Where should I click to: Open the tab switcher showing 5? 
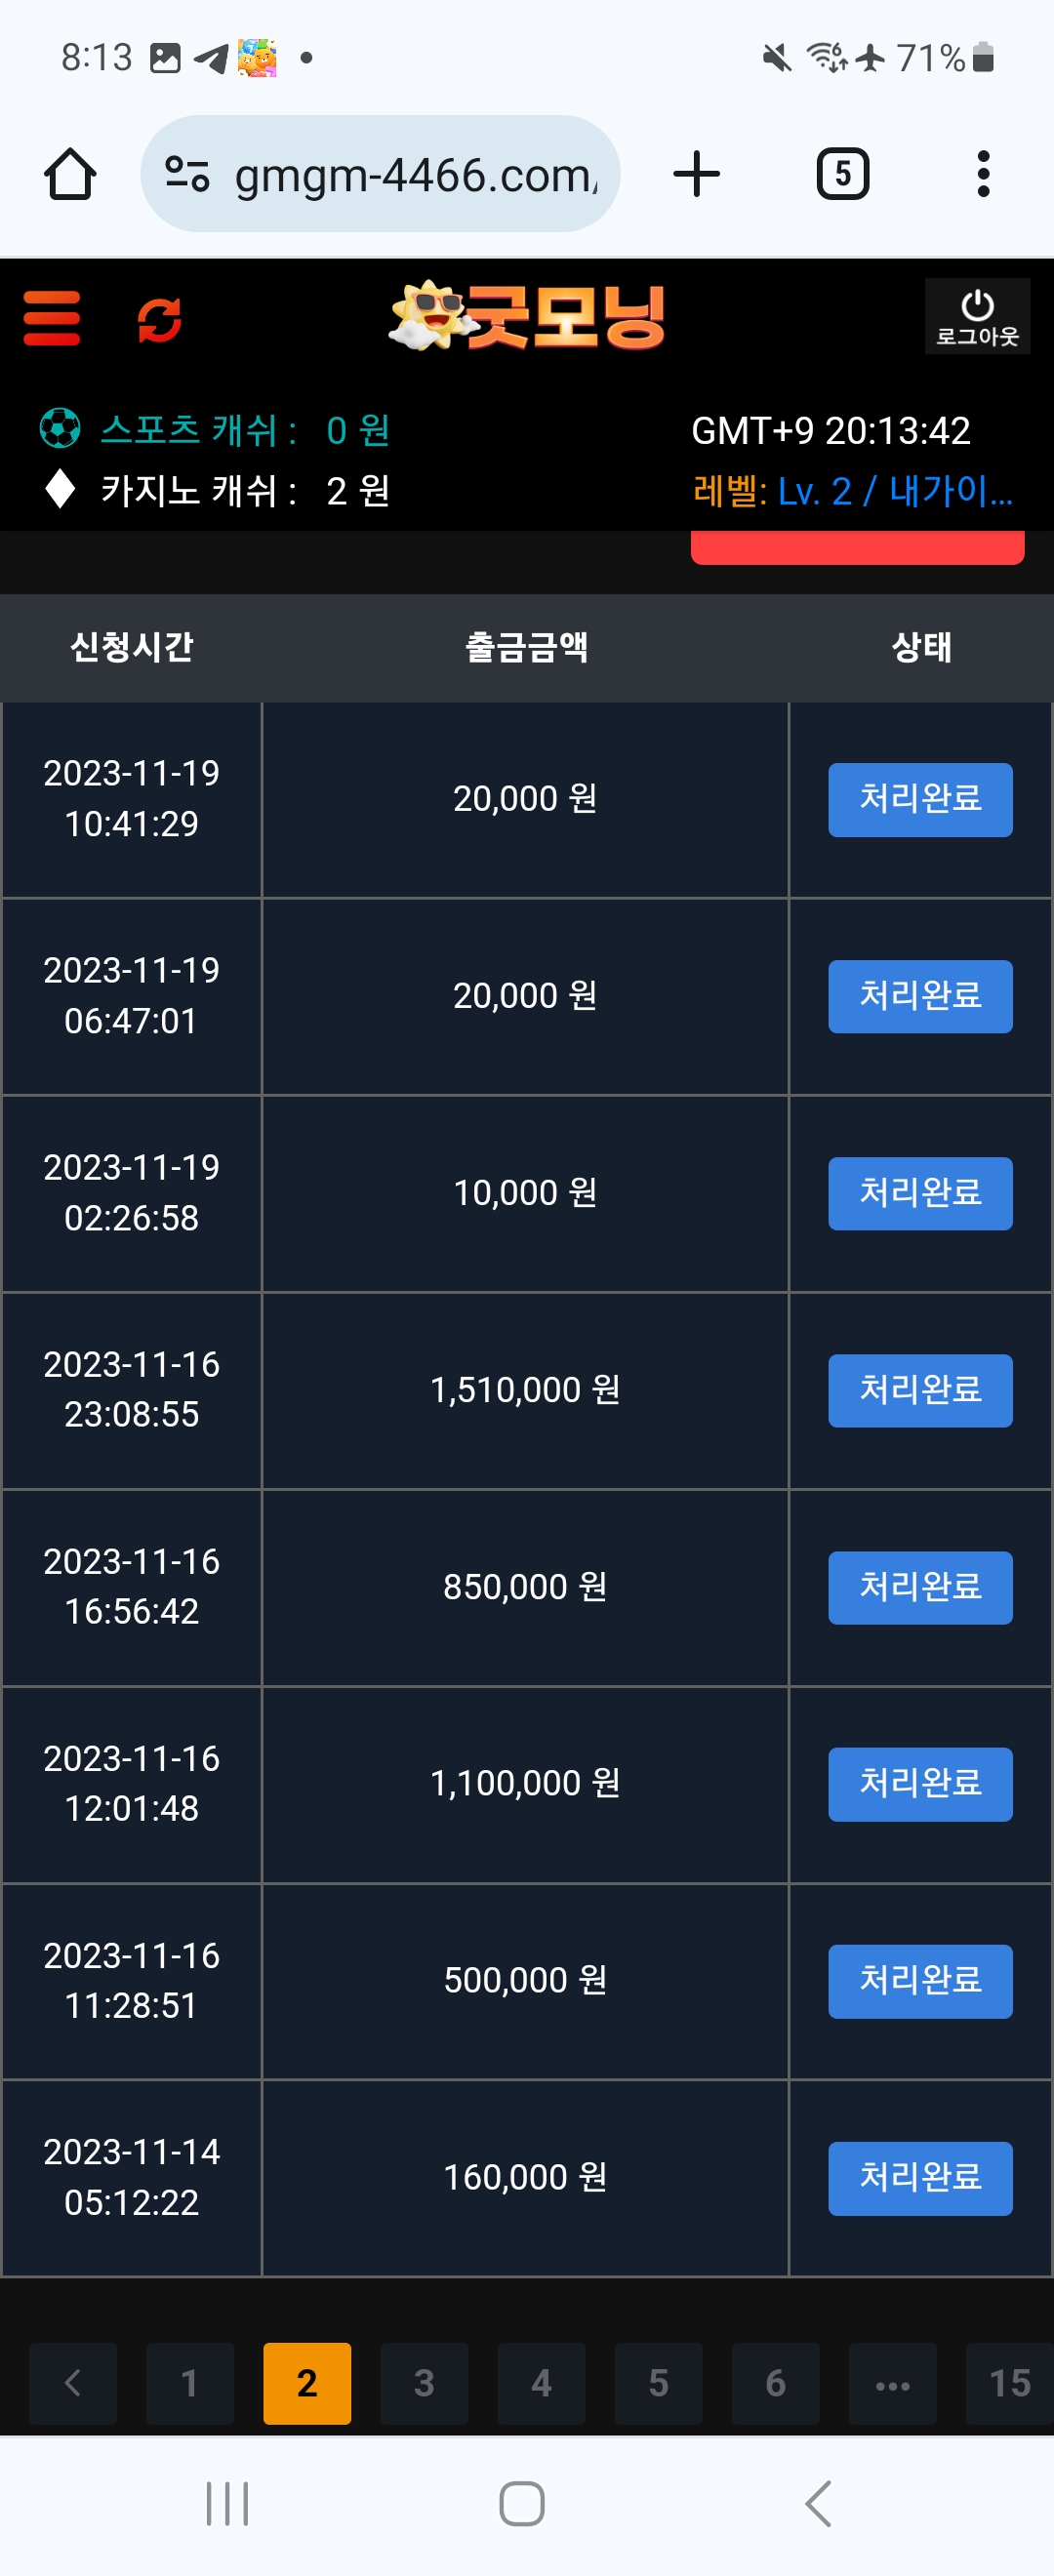[x=843, y=174]
